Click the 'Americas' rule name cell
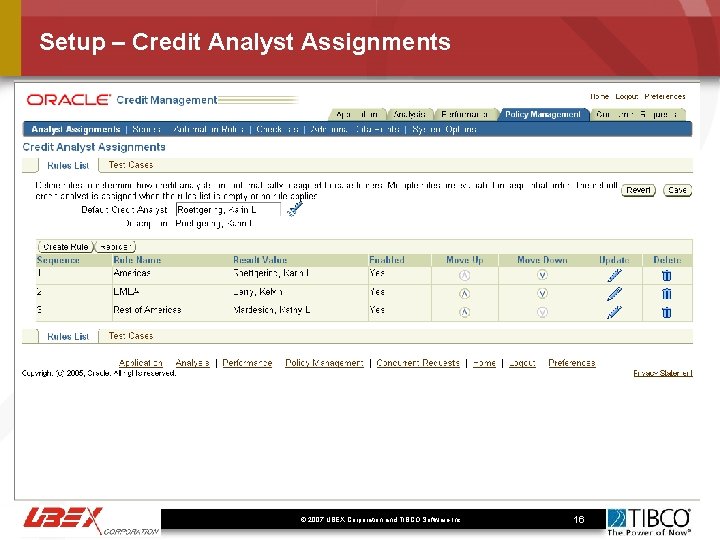Viewport: 720px width, 540px height. [x=132, y=273]
